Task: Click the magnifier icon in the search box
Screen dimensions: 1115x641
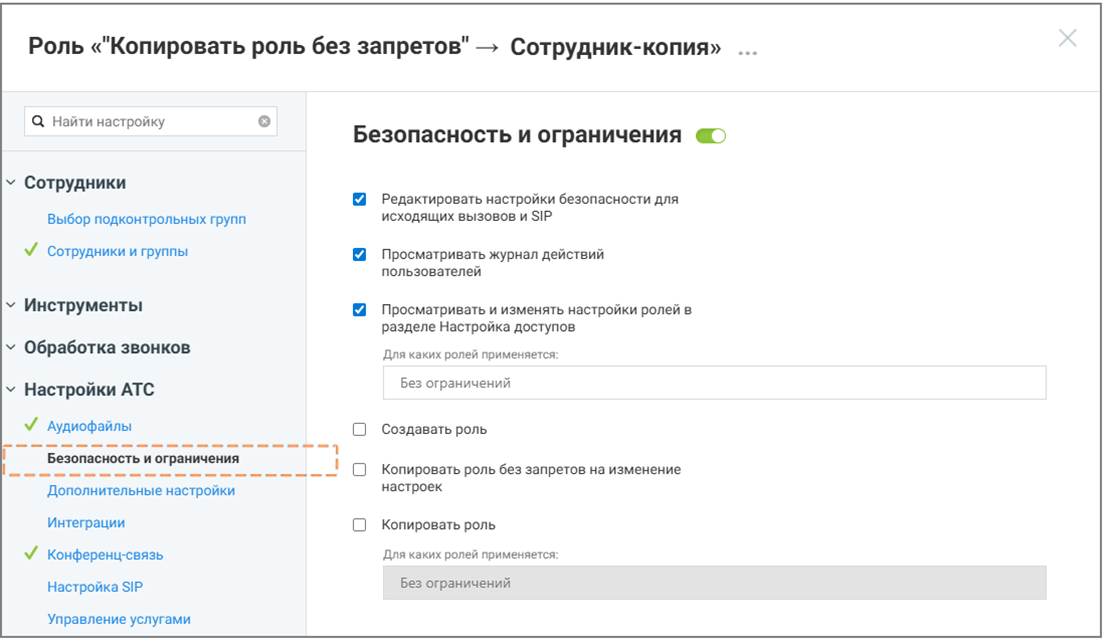Action: 38,122
